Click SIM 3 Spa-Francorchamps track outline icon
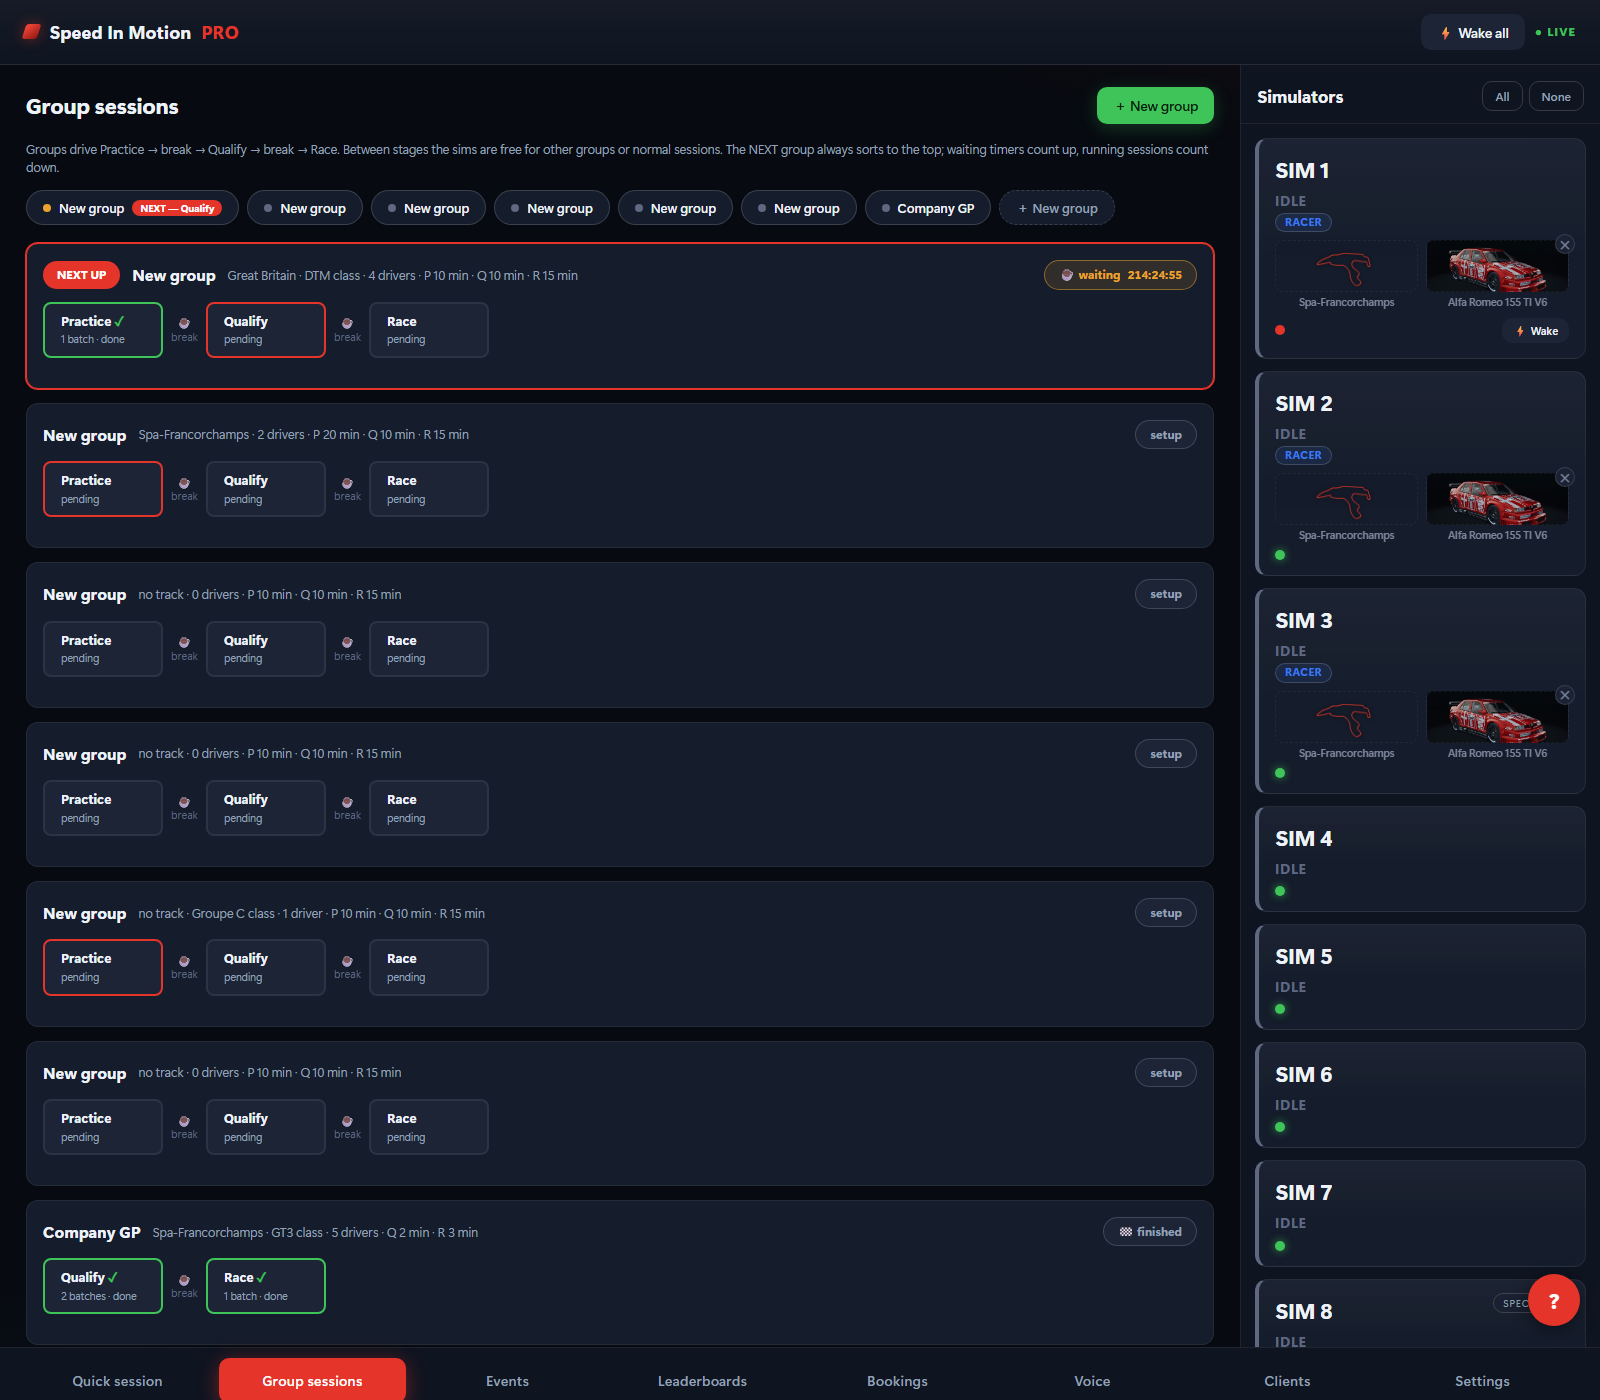The height and width of the screenshot is (1400, 1600). coord(1346,717)
